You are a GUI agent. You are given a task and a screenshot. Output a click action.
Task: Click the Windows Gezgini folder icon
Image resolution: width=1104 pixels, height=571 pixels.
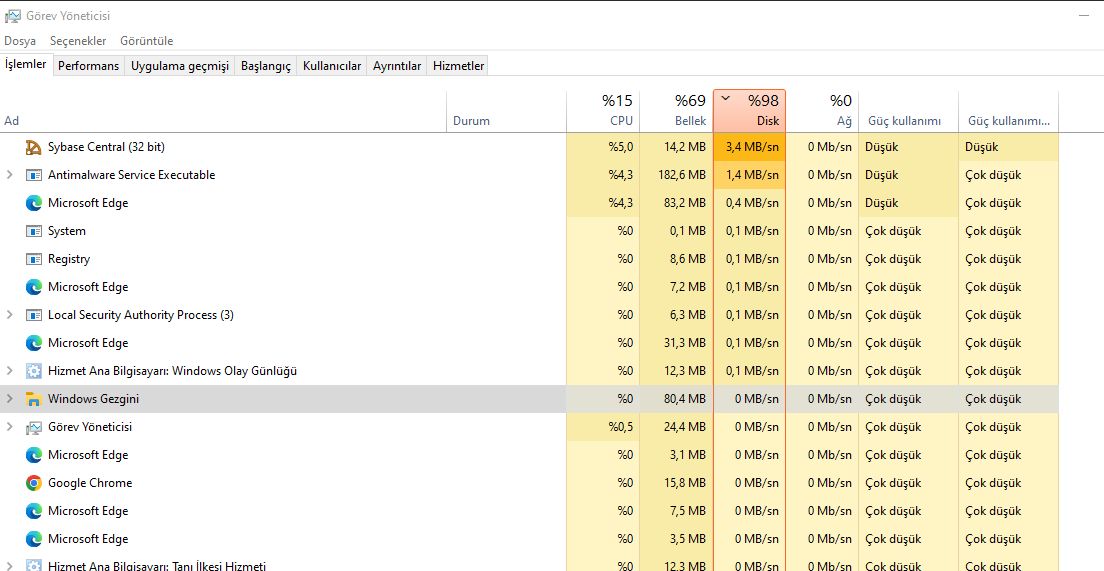33,399
